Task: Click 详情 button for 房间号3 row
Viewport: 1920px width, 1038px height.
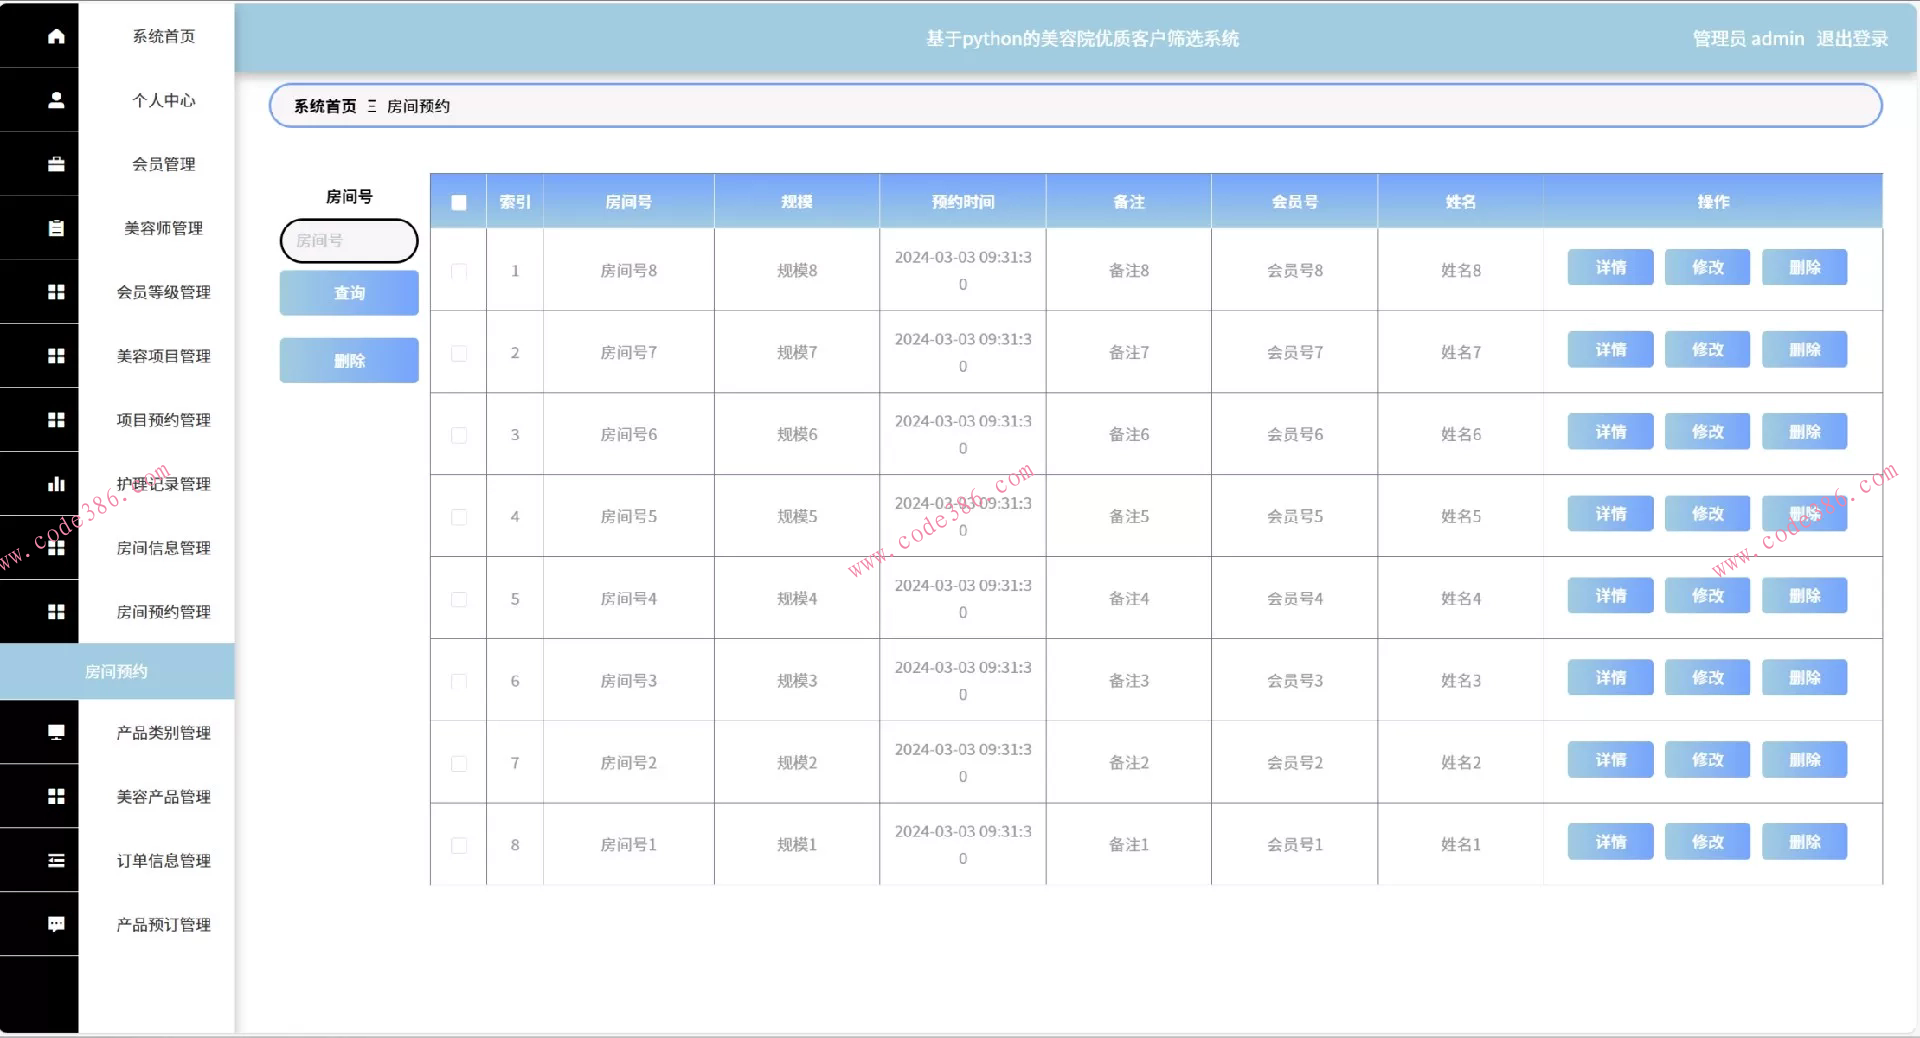Action: 1610,678
